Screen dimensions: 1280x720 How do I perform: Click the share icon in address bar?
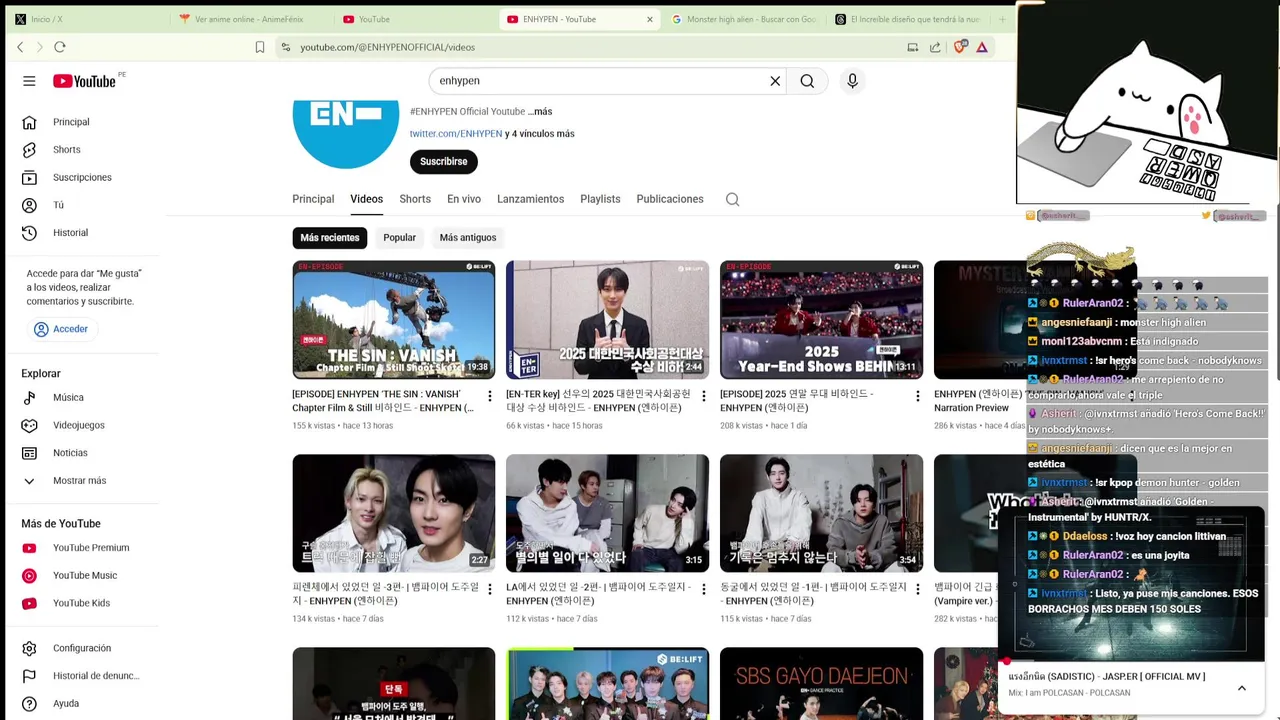click(935, 47)
